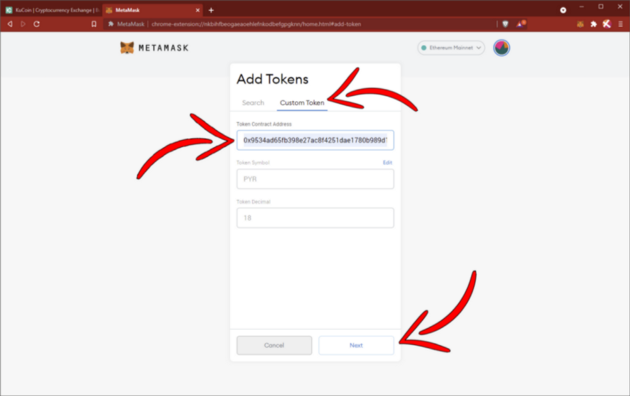Click the Token Contract Address field

coord(315,140)
